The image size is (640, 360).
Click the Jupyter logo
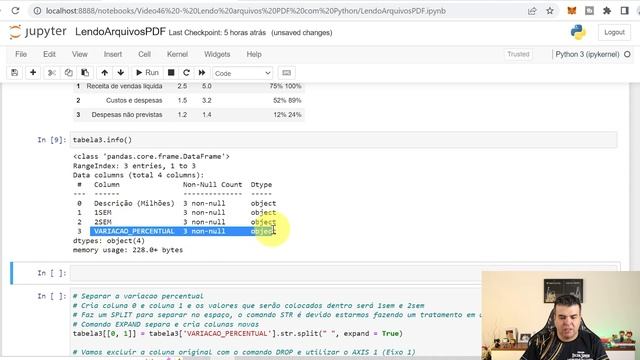pyautogui.click(x=38, y=32)
